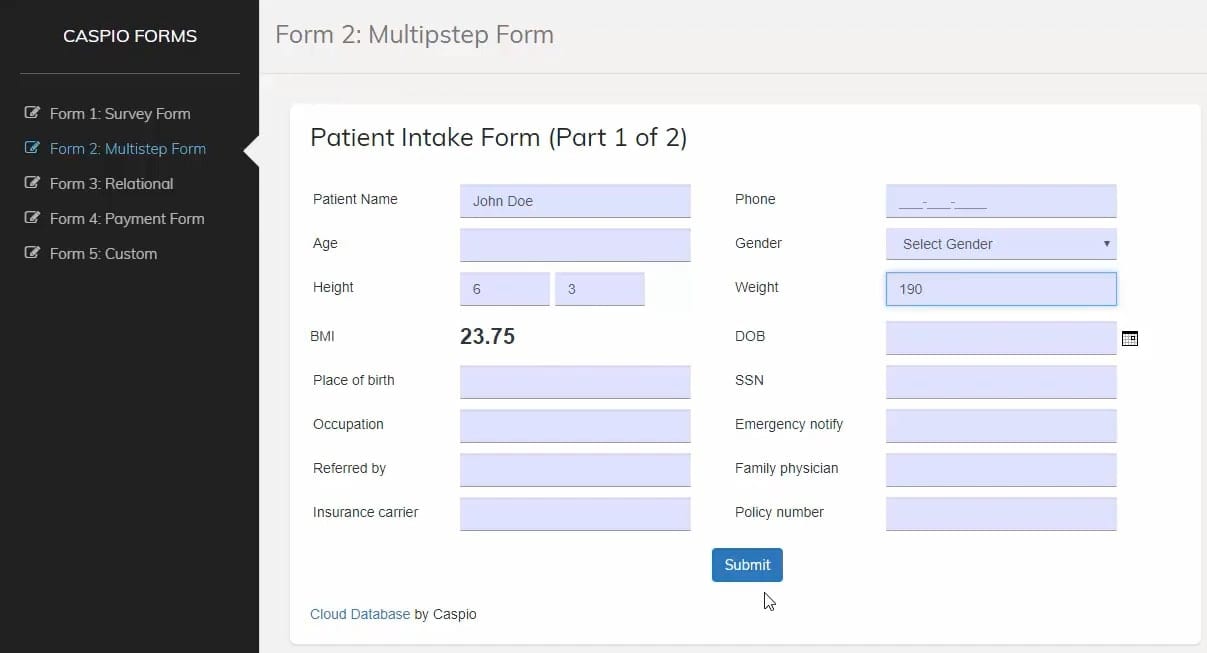Click the edit icon beside Form 1
This screenshot has height=653, width=1207.
point(32,113)
